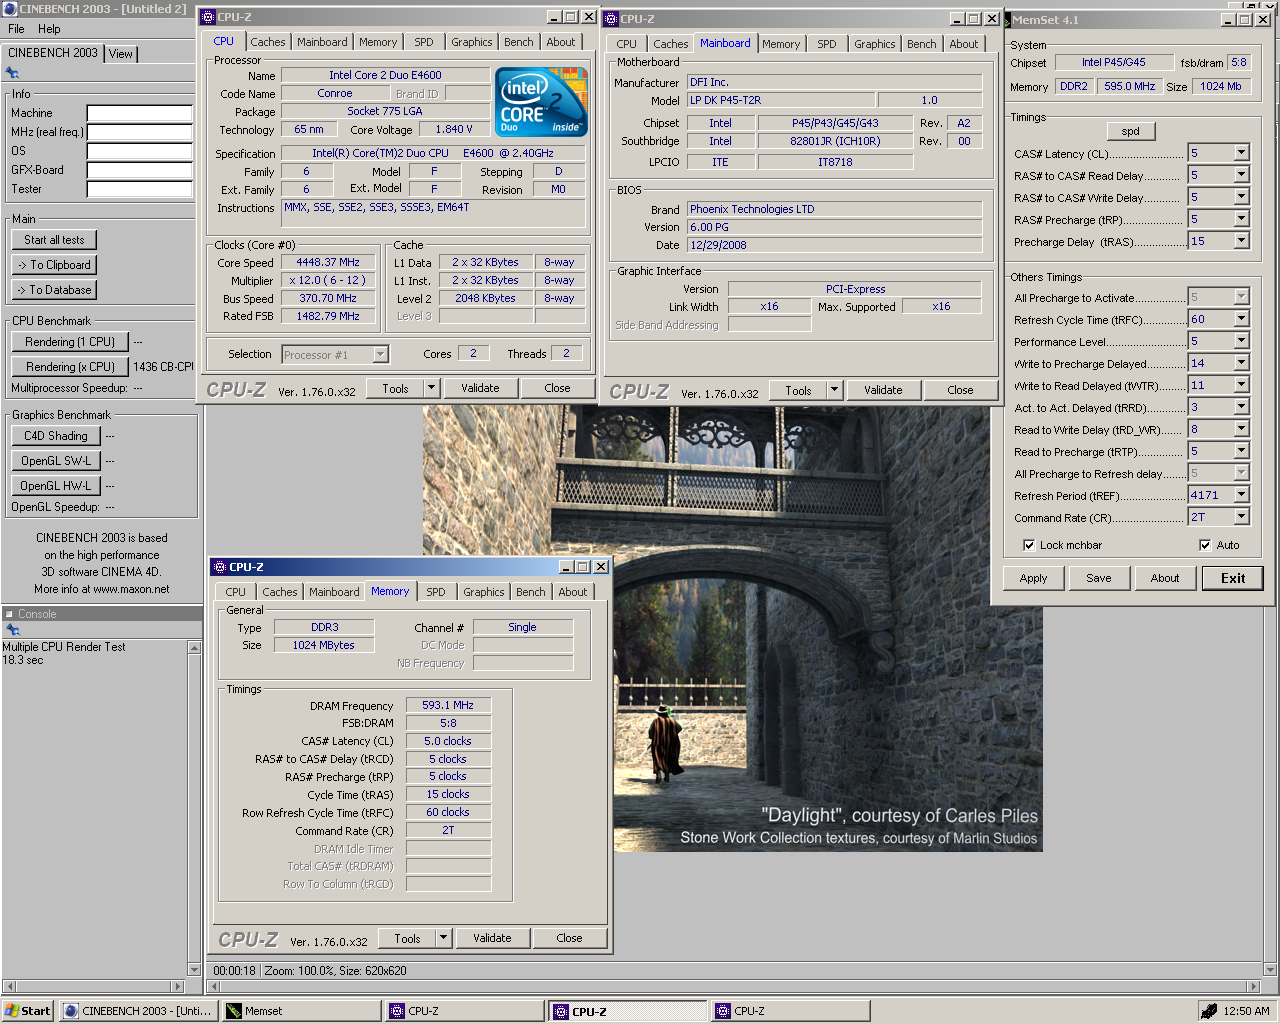Open Precharge Delay (tRAS) dropdown
Screen dimensions: 1280x1024
point(1241,241)
